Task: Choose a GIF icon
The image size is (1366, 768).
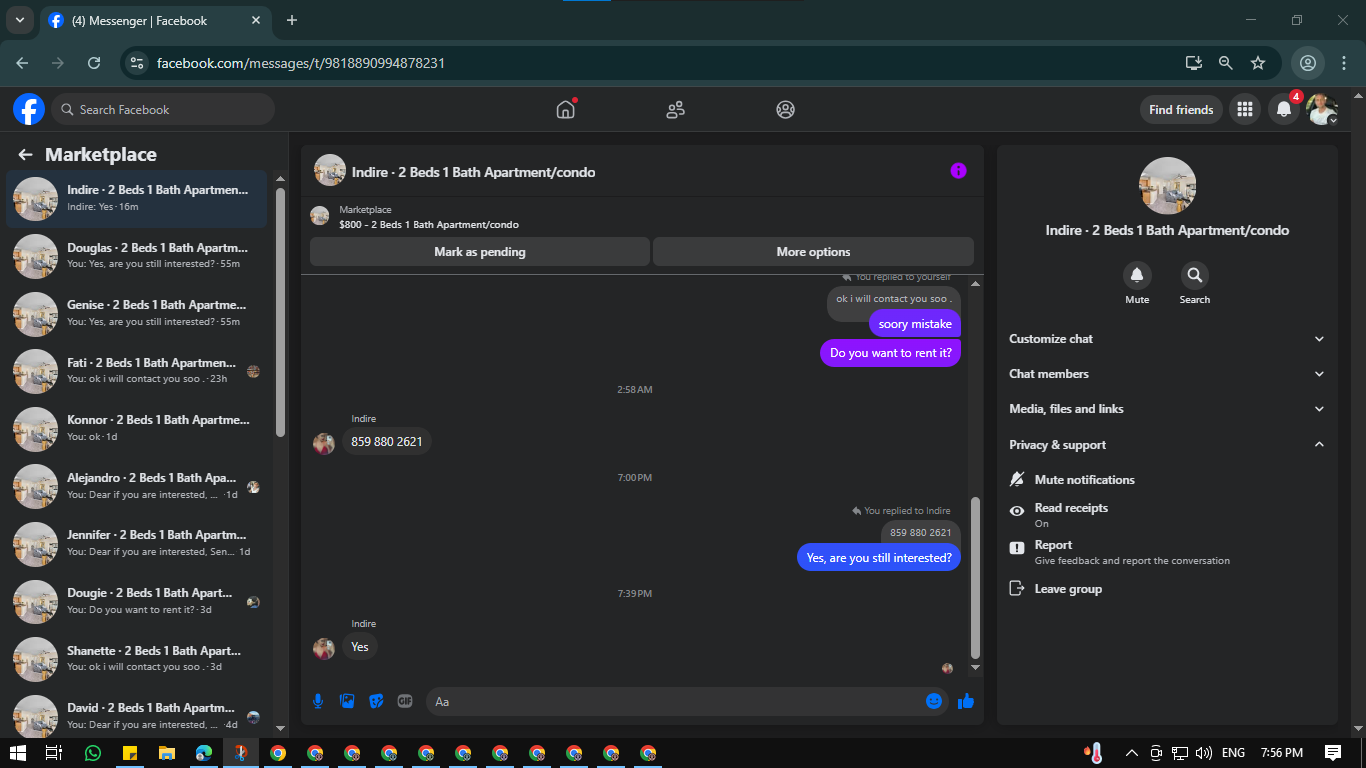Action: [405, 701]
